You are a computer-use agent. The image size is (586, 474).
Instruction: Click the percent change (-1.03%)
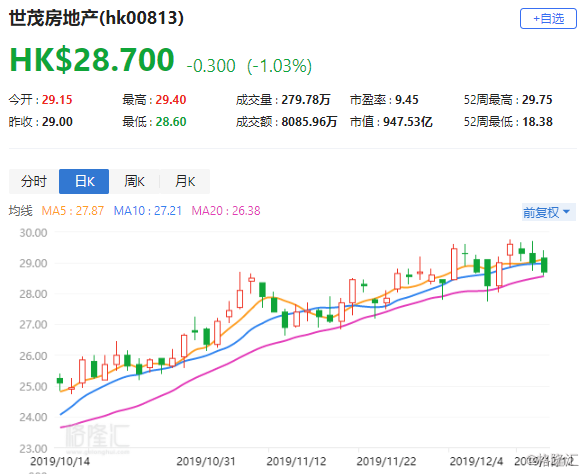tap(279, 66)
